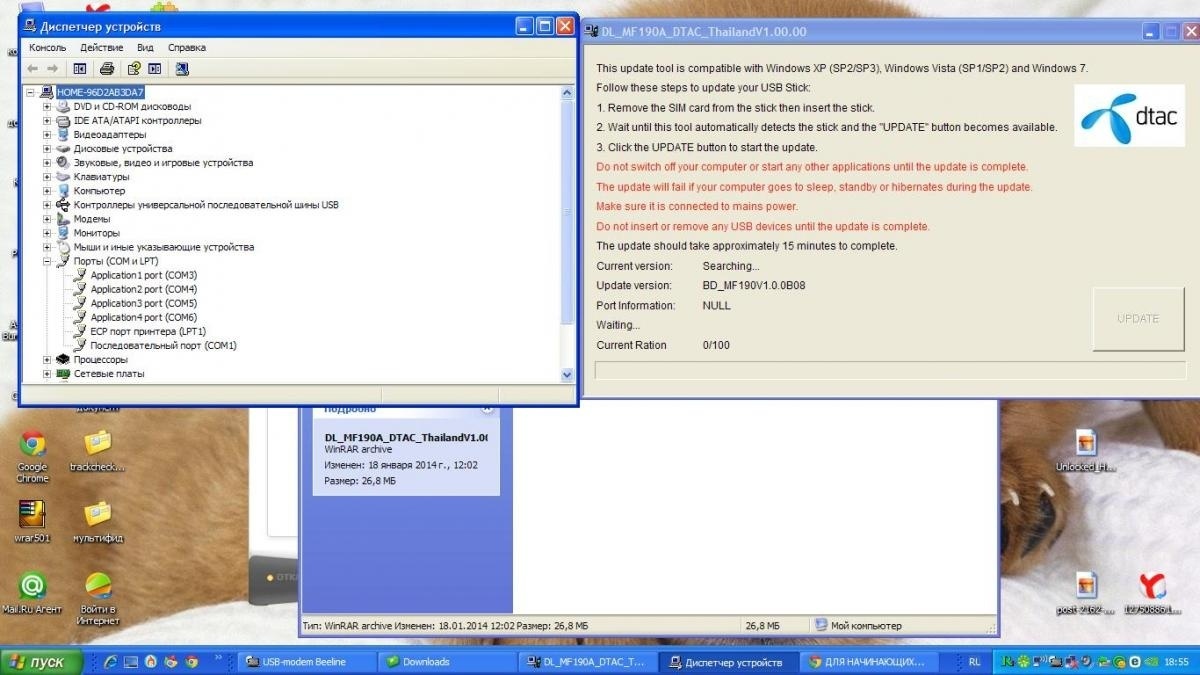Click scroll down arrow in device tree

click(x=568, y=375)
